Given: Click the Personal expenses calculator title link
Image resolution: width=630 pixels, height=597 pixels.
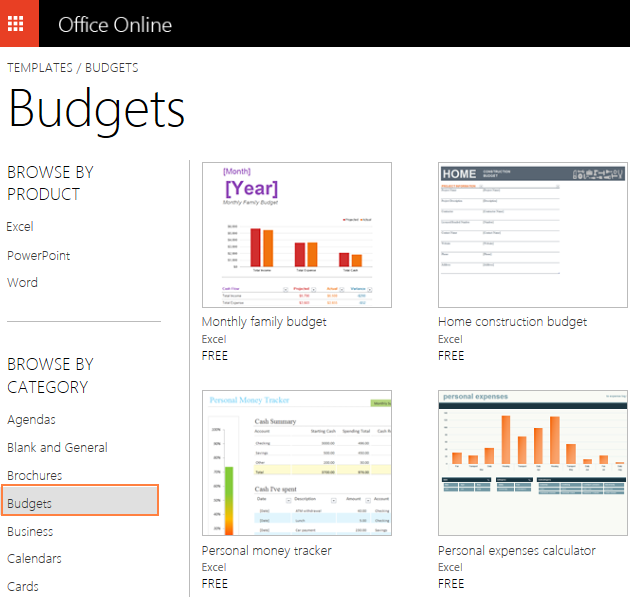Looking at the screenshot, I should point(516,551).
